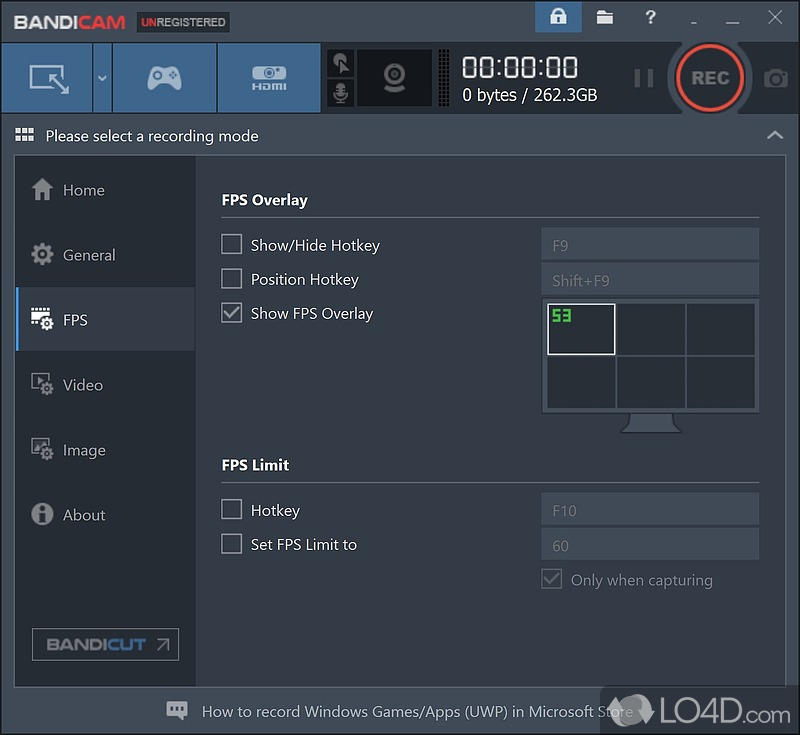Enable FPS Limit Hotkey checkbox

232,509
